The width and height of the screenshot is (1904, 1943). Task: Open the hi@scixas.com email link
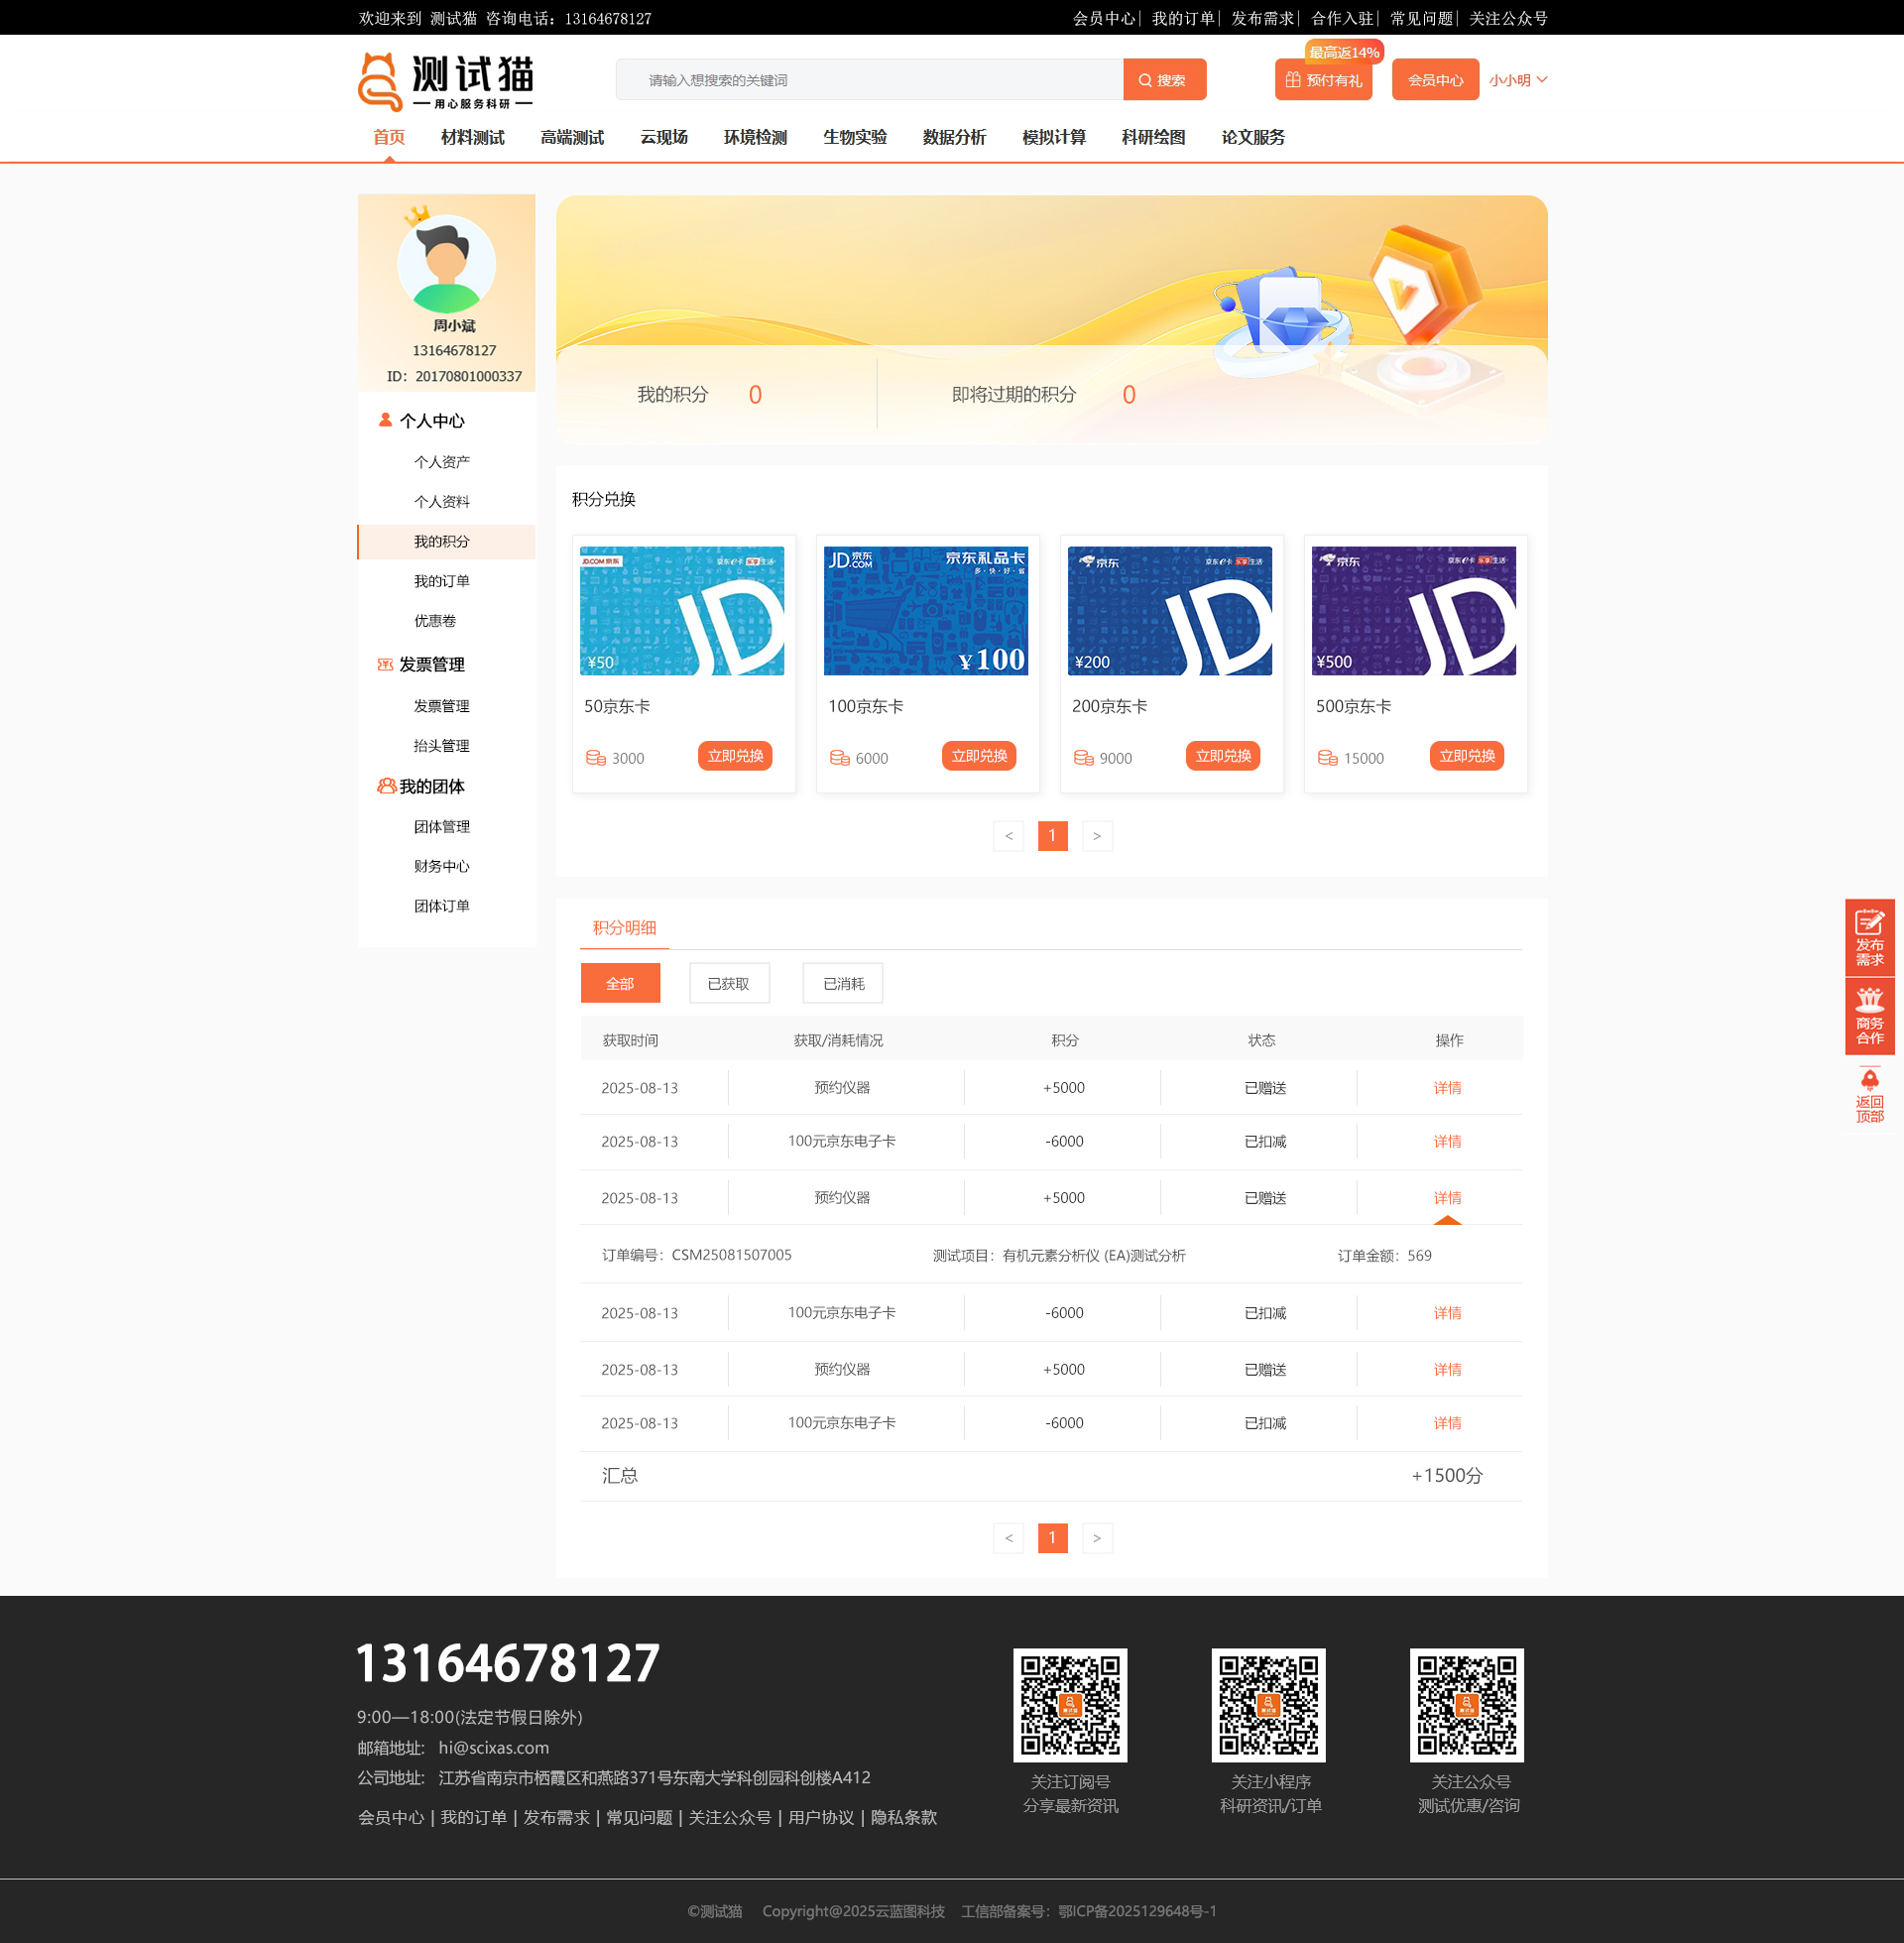click(493, 1747)
